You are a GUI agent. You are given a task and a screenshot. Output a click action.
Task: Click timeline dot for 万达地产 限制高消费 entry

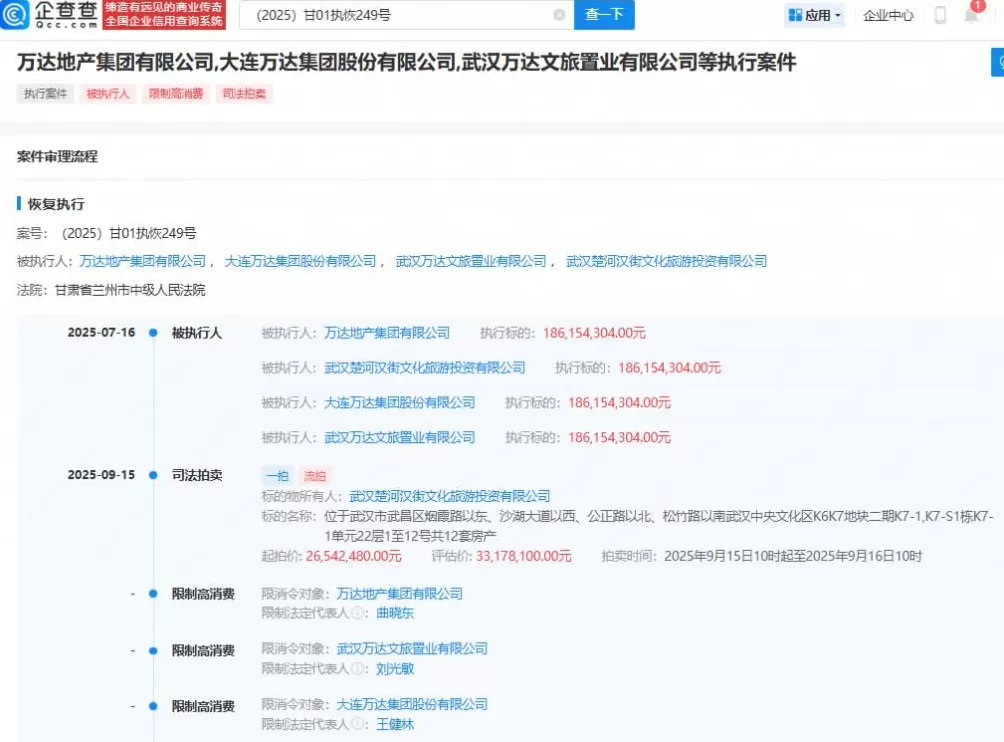coord(153,594)
